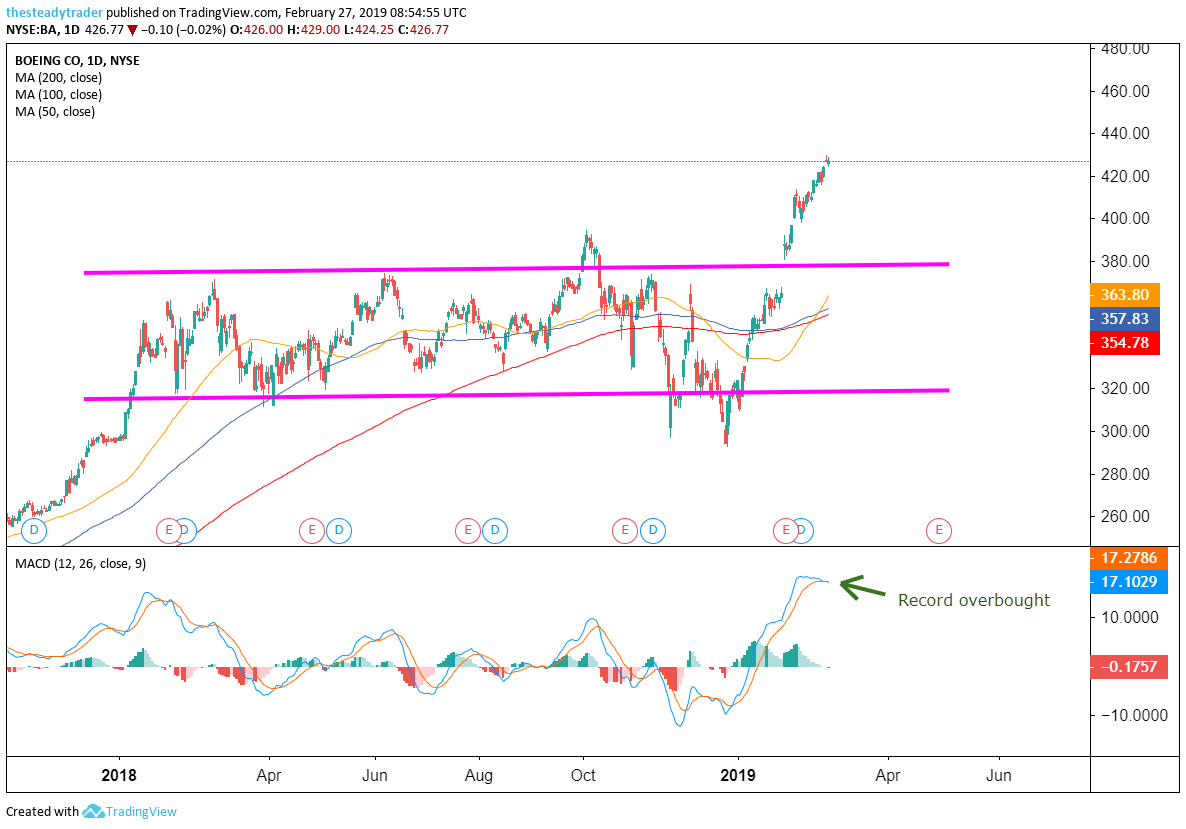
Task: Click the orange 17.2786 MACD value tag
Action: 1129,557
